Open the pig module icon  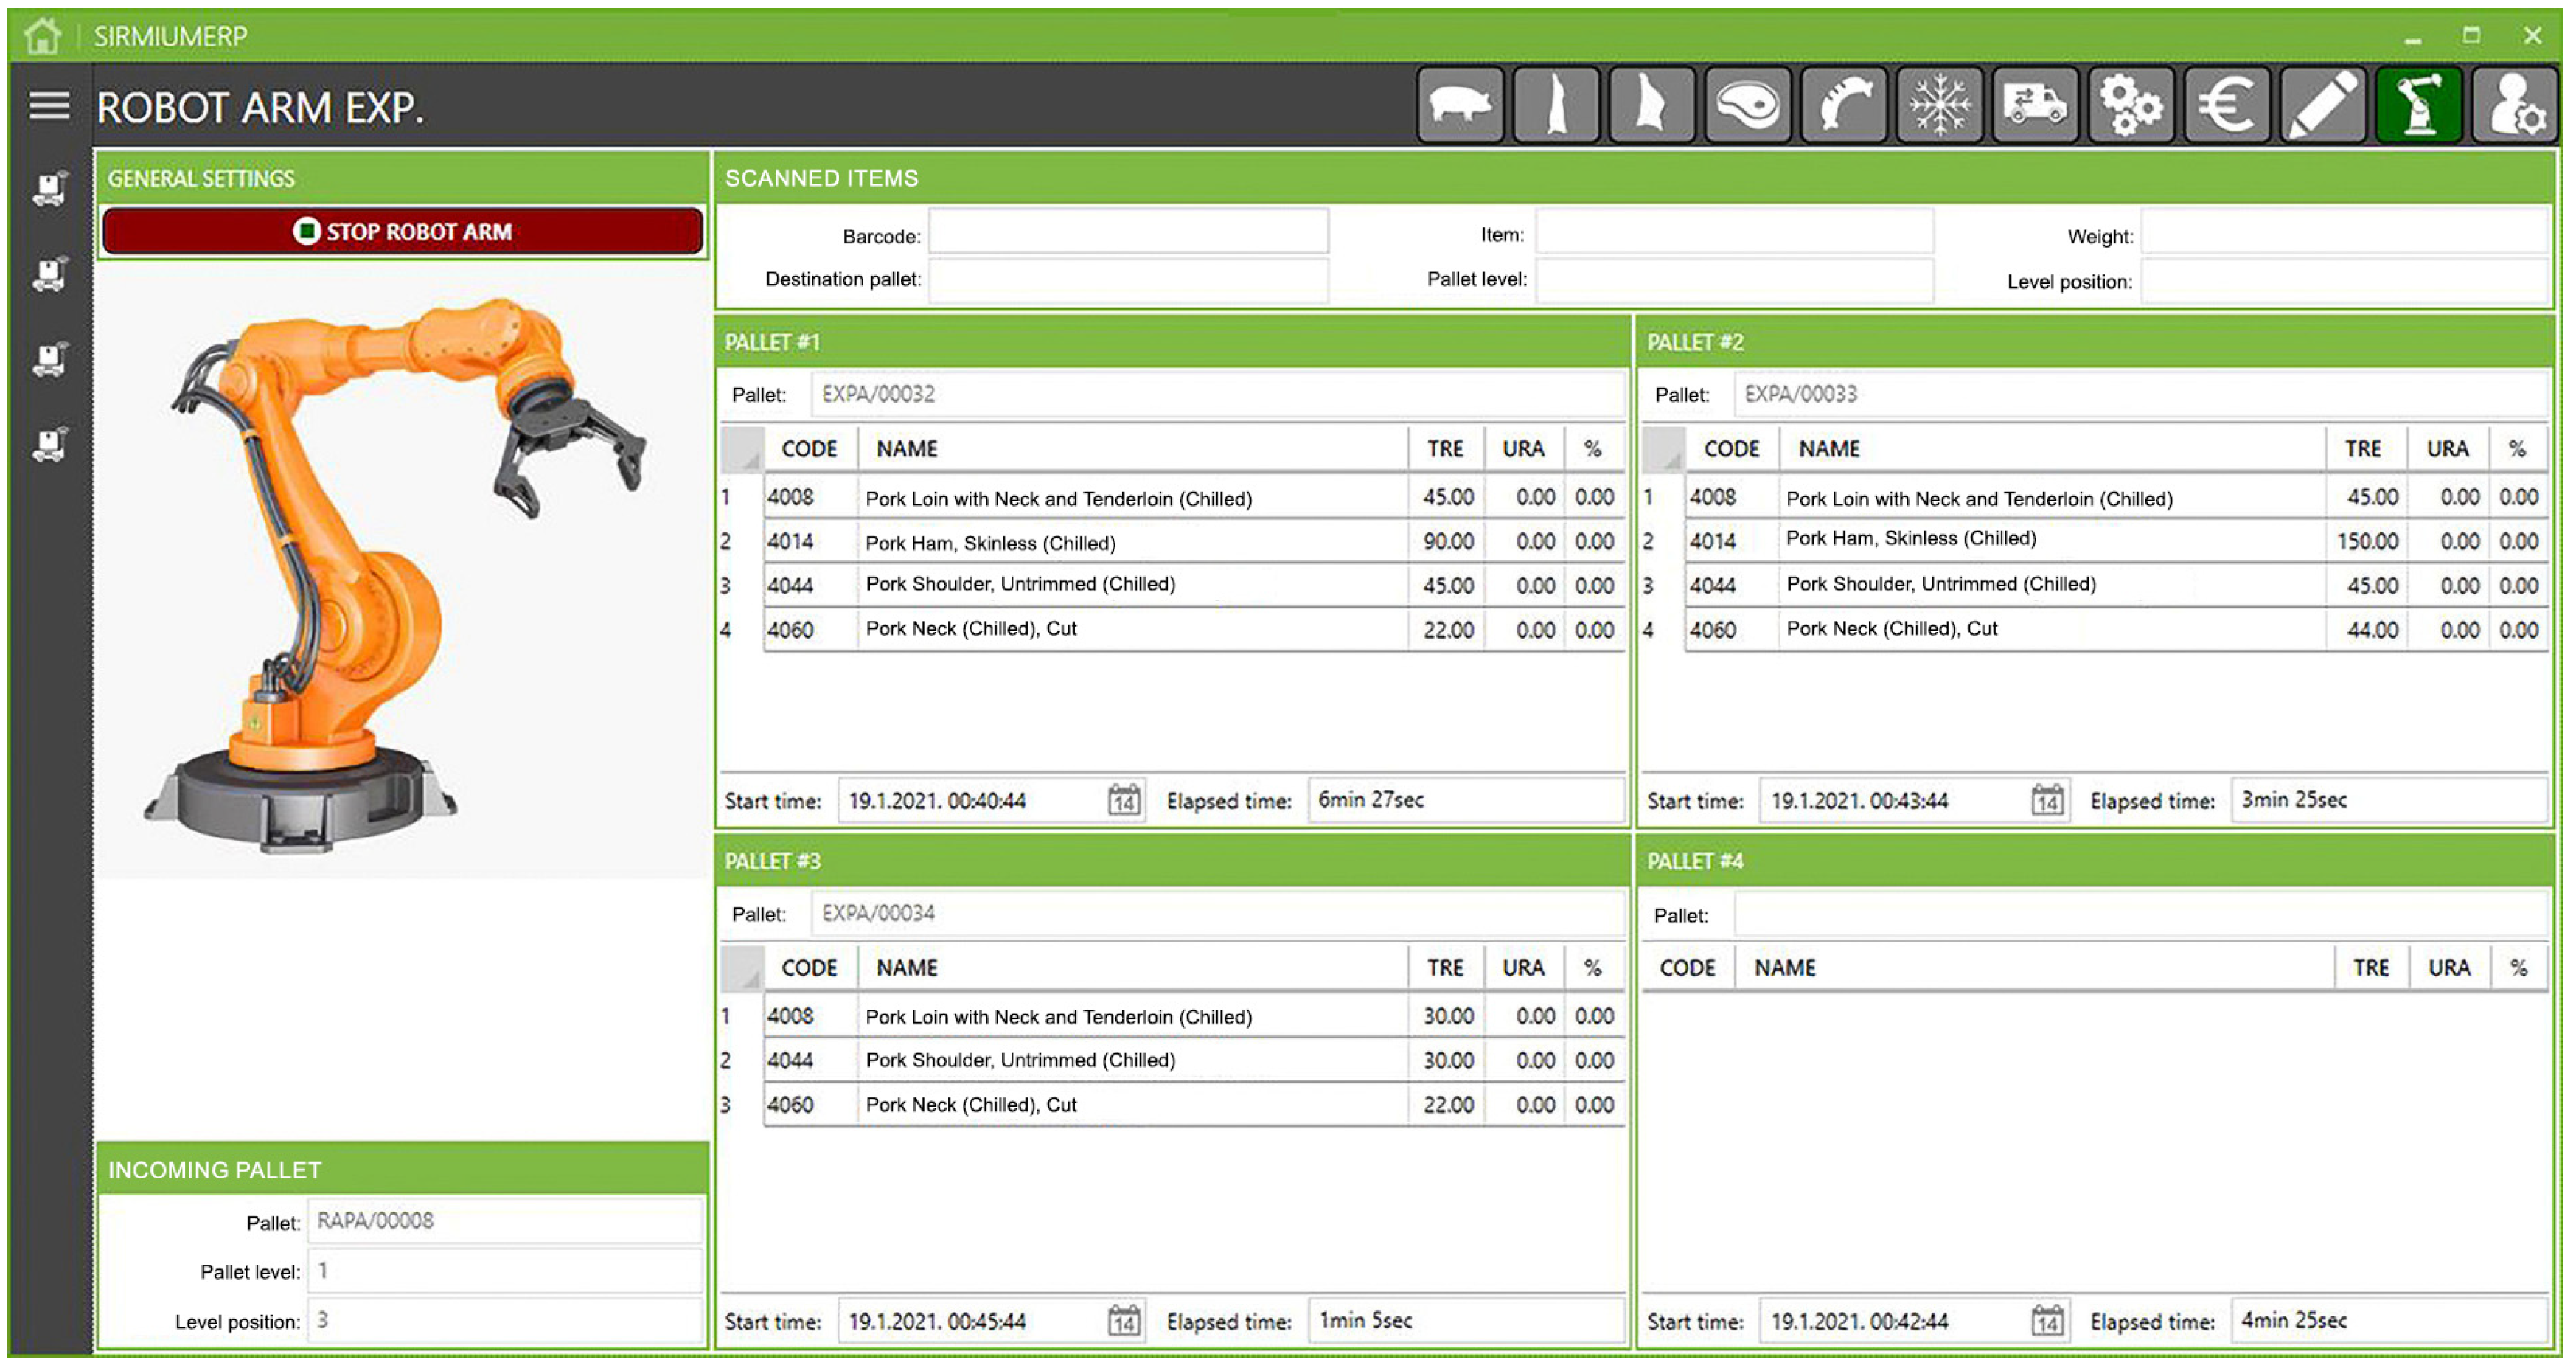[1460, 105]
